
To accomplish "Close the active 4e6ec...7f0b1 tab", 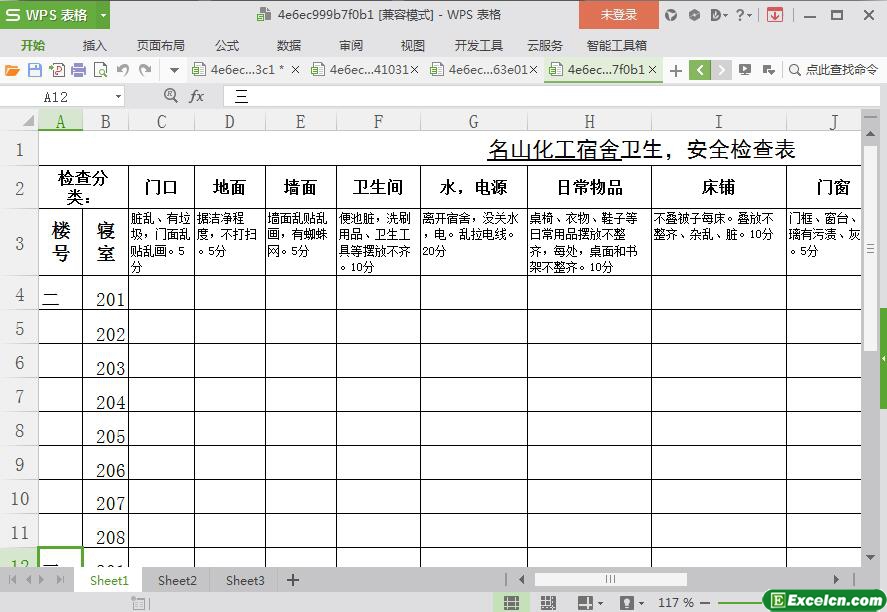I will coord(652,70).
